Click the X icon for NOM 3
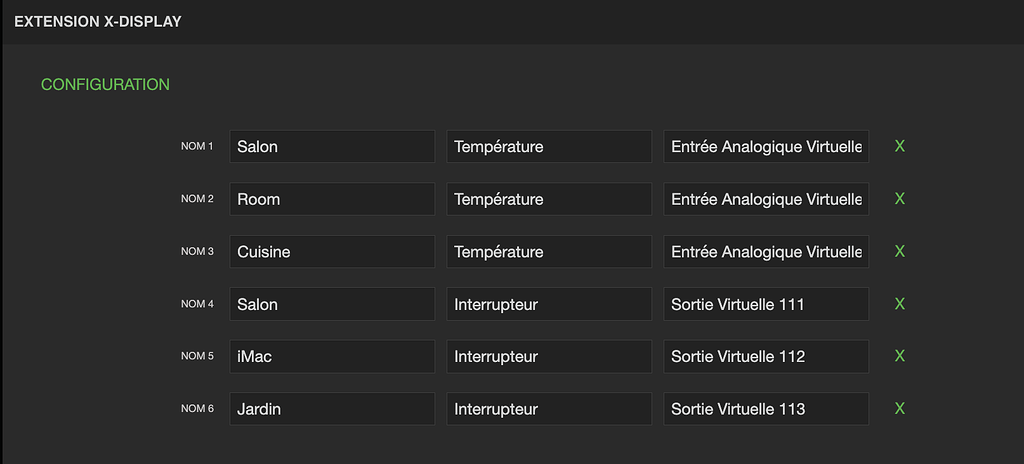Viewport: 1024px width, 464px height. [x=899, y=251]
